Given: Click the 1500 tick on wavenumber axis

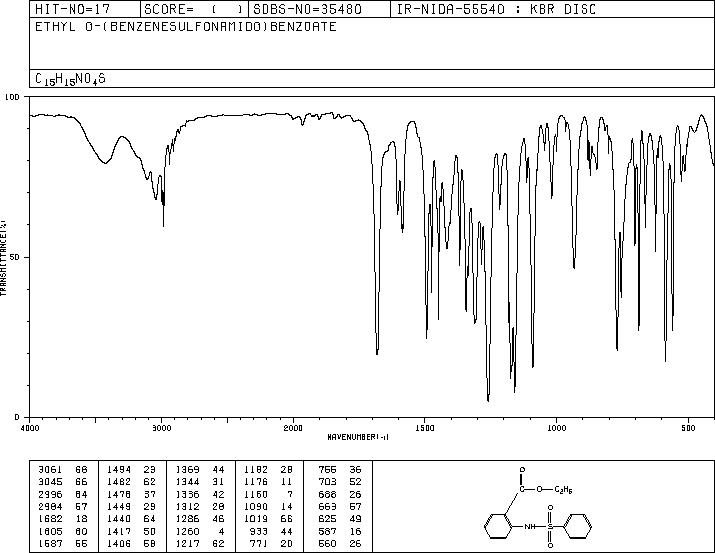Looking at the screenshot, I should (x=425, y=427).
